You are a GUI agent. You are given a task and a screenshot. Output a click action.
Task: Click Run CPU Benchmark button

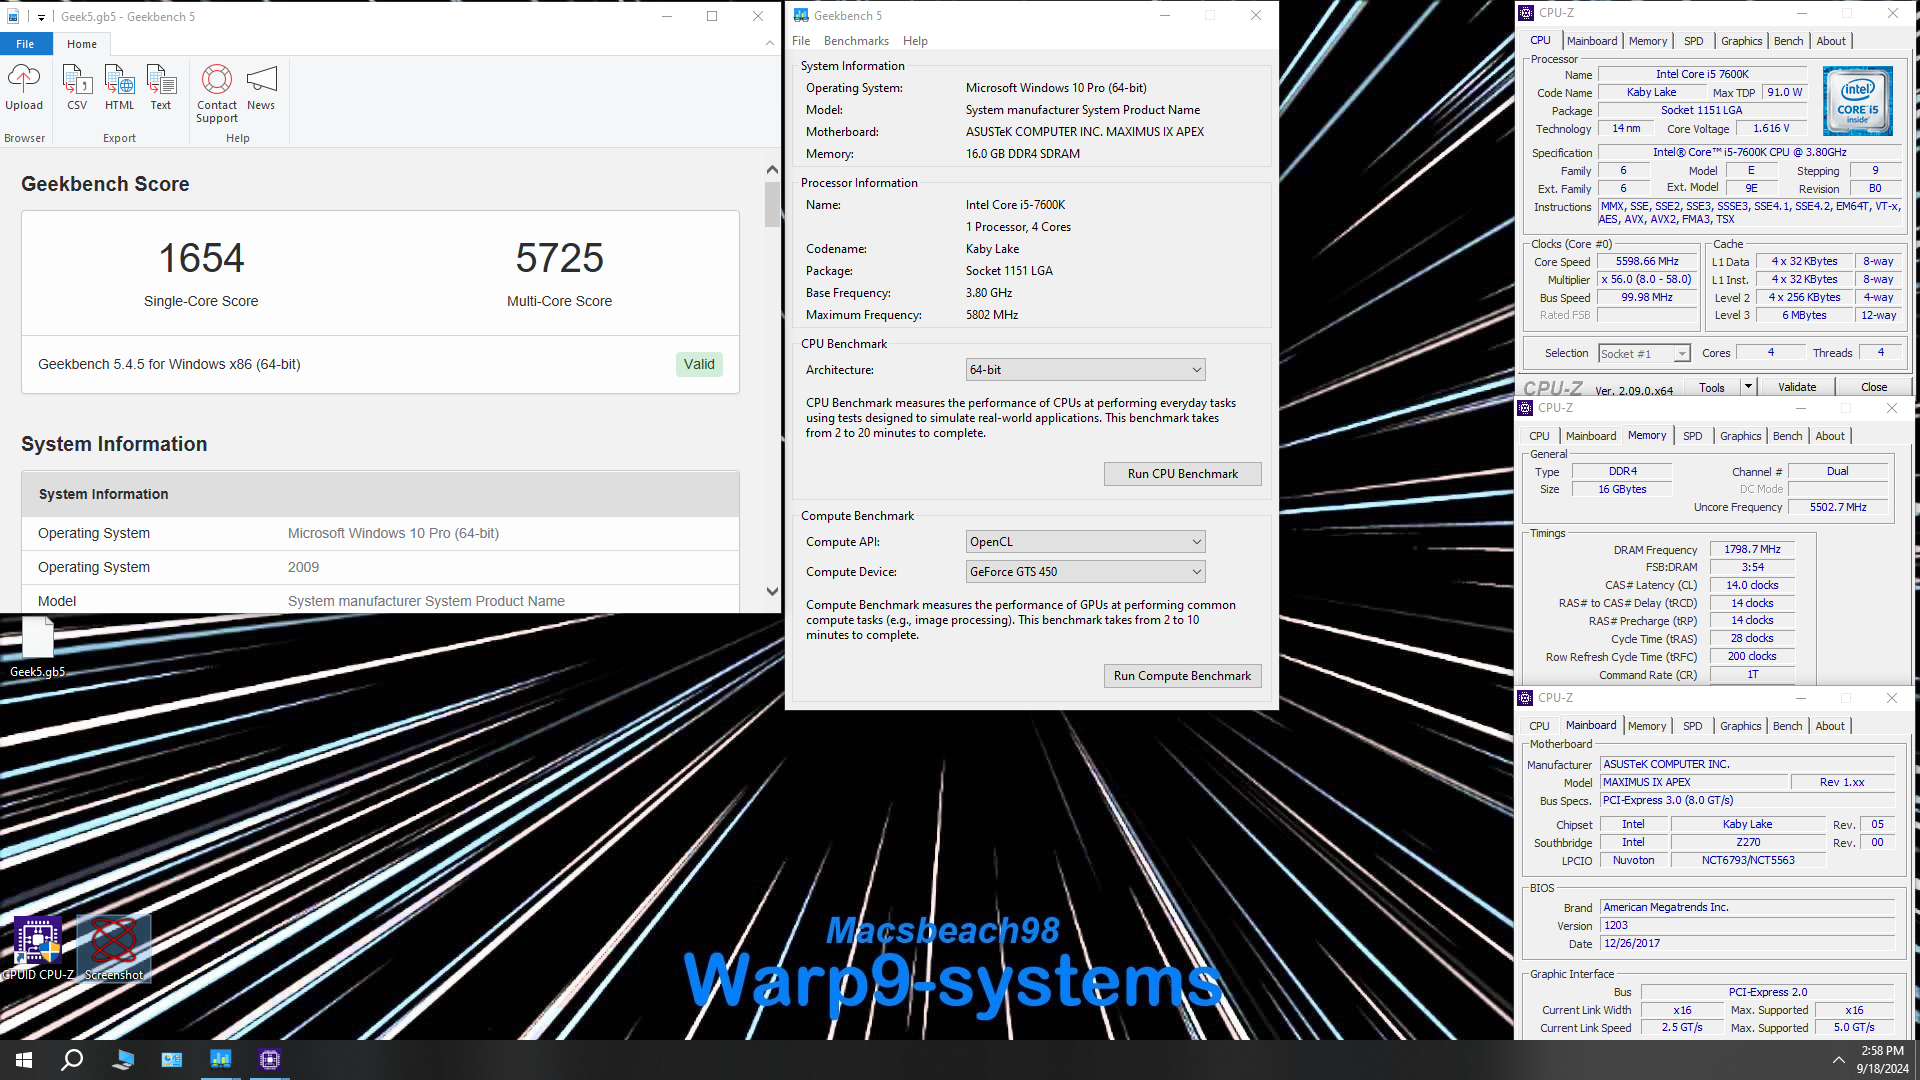(x=1182, y=474)
